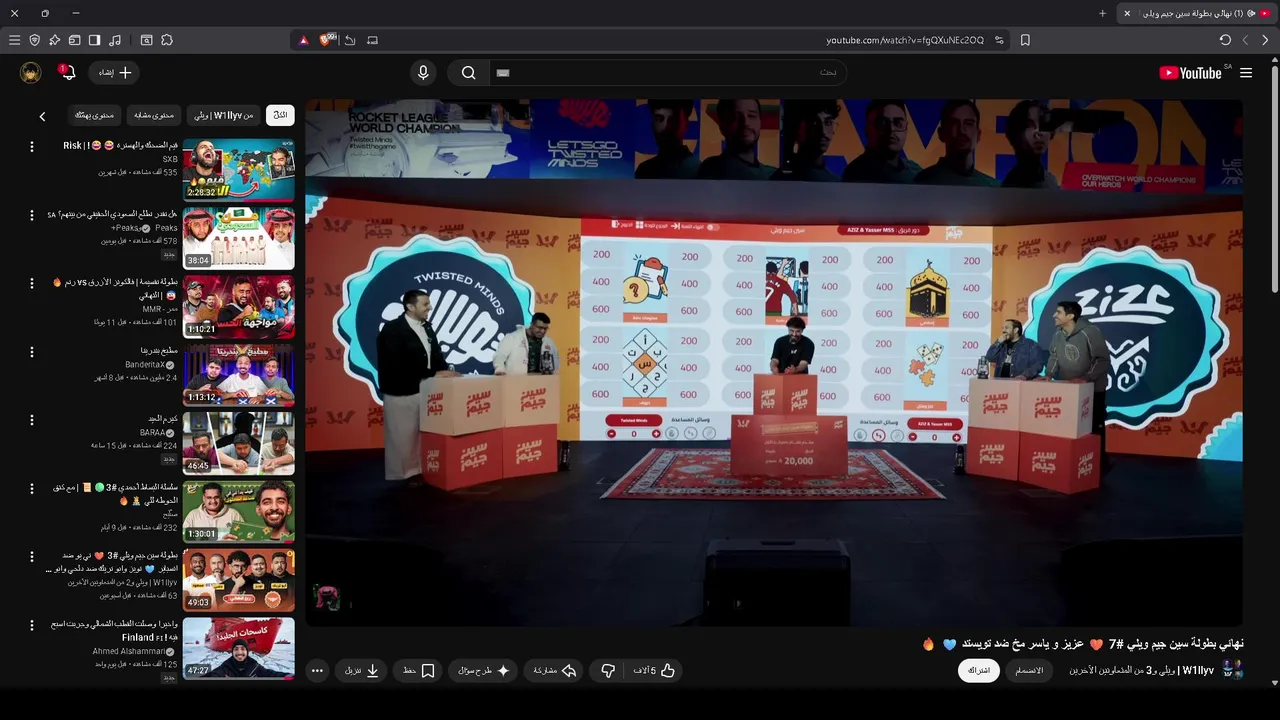Open site settings icon beside the URL

[x=999, y=40]
